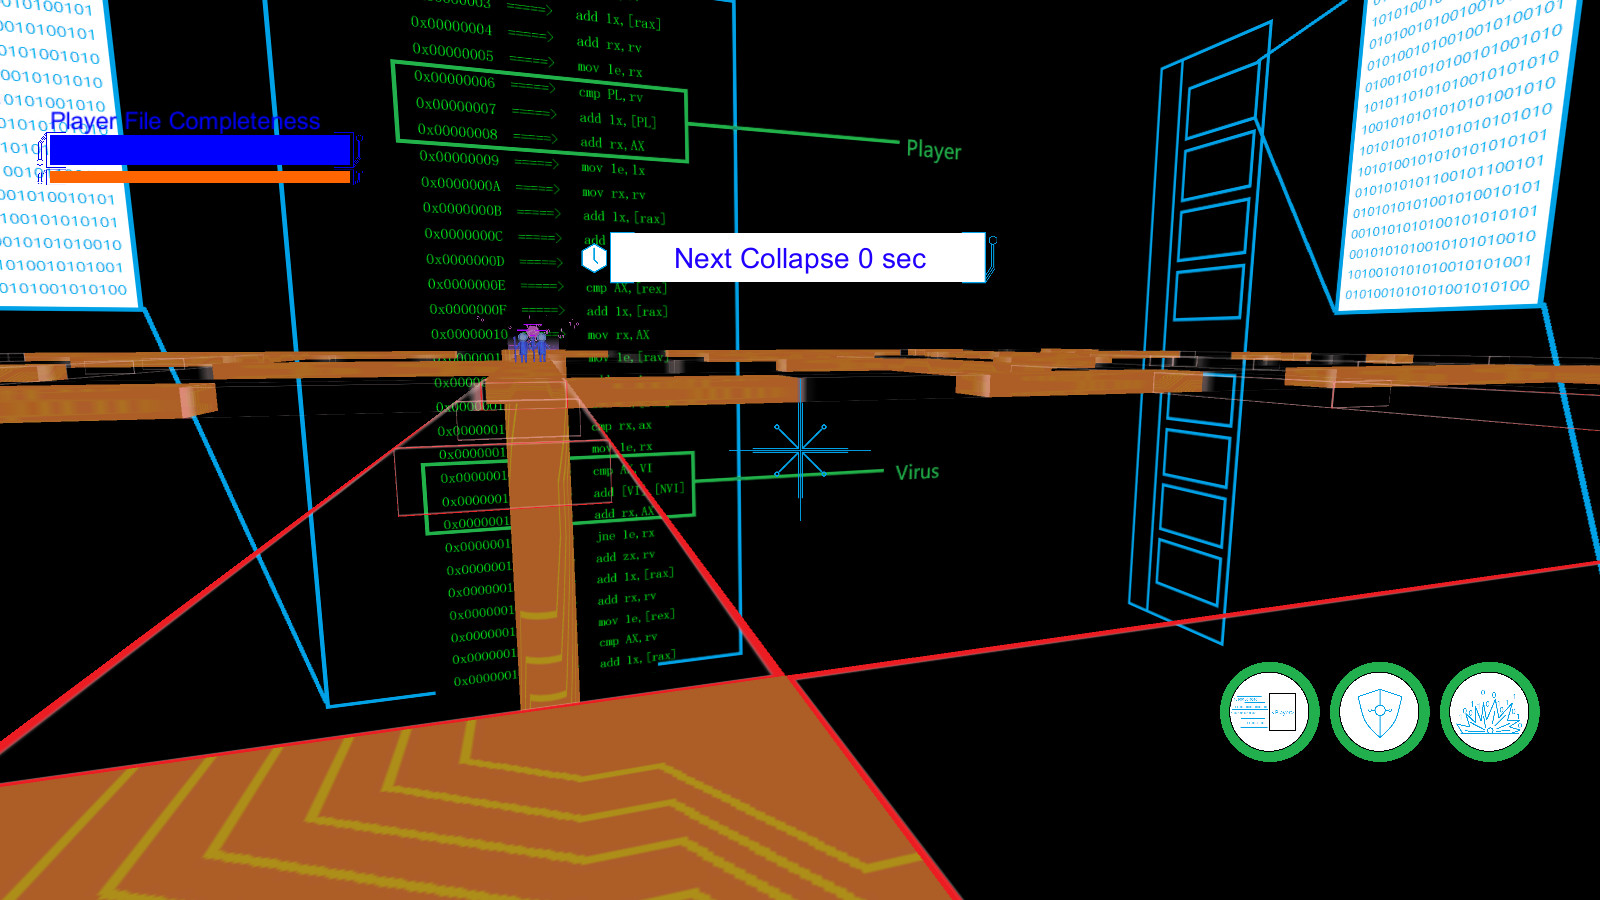
Task: Click the orange bar under completeness bar
Action: pyautogui.click(x=199, y=177)
